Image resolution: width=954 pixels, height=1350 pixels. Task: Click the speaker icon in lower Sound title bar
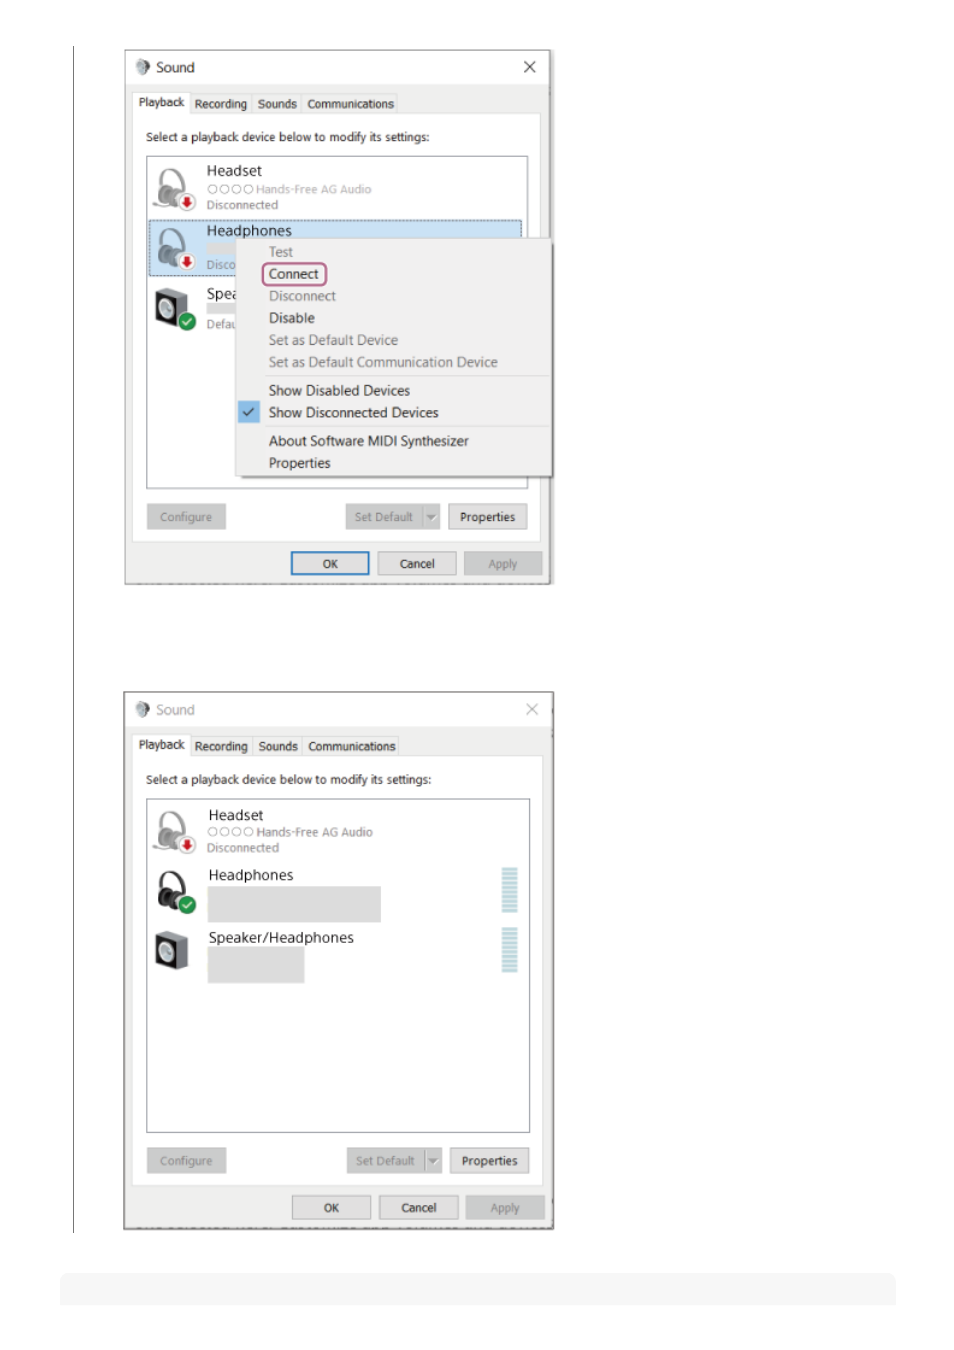click(x=143, y=709)
